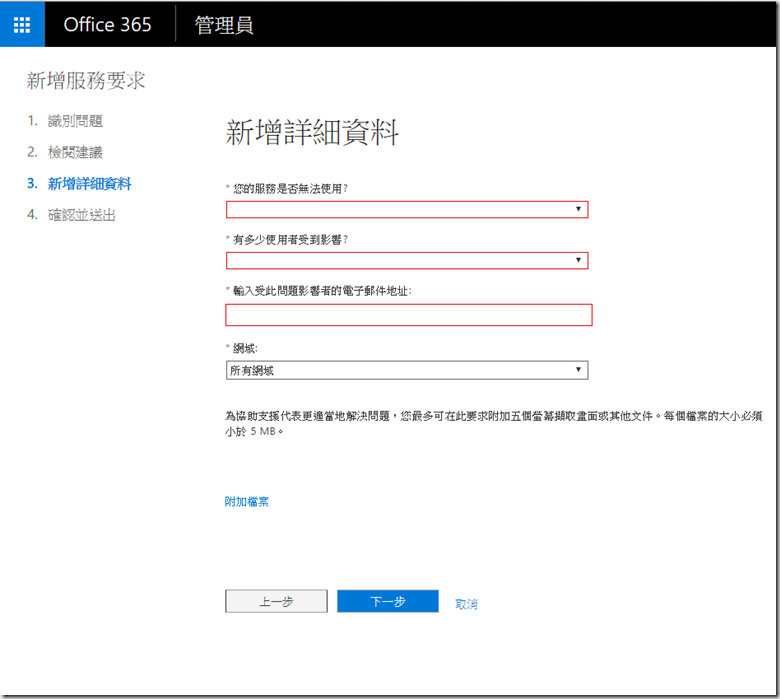Click the Office 365 header title
780x699 pixels.
point(107,25)
